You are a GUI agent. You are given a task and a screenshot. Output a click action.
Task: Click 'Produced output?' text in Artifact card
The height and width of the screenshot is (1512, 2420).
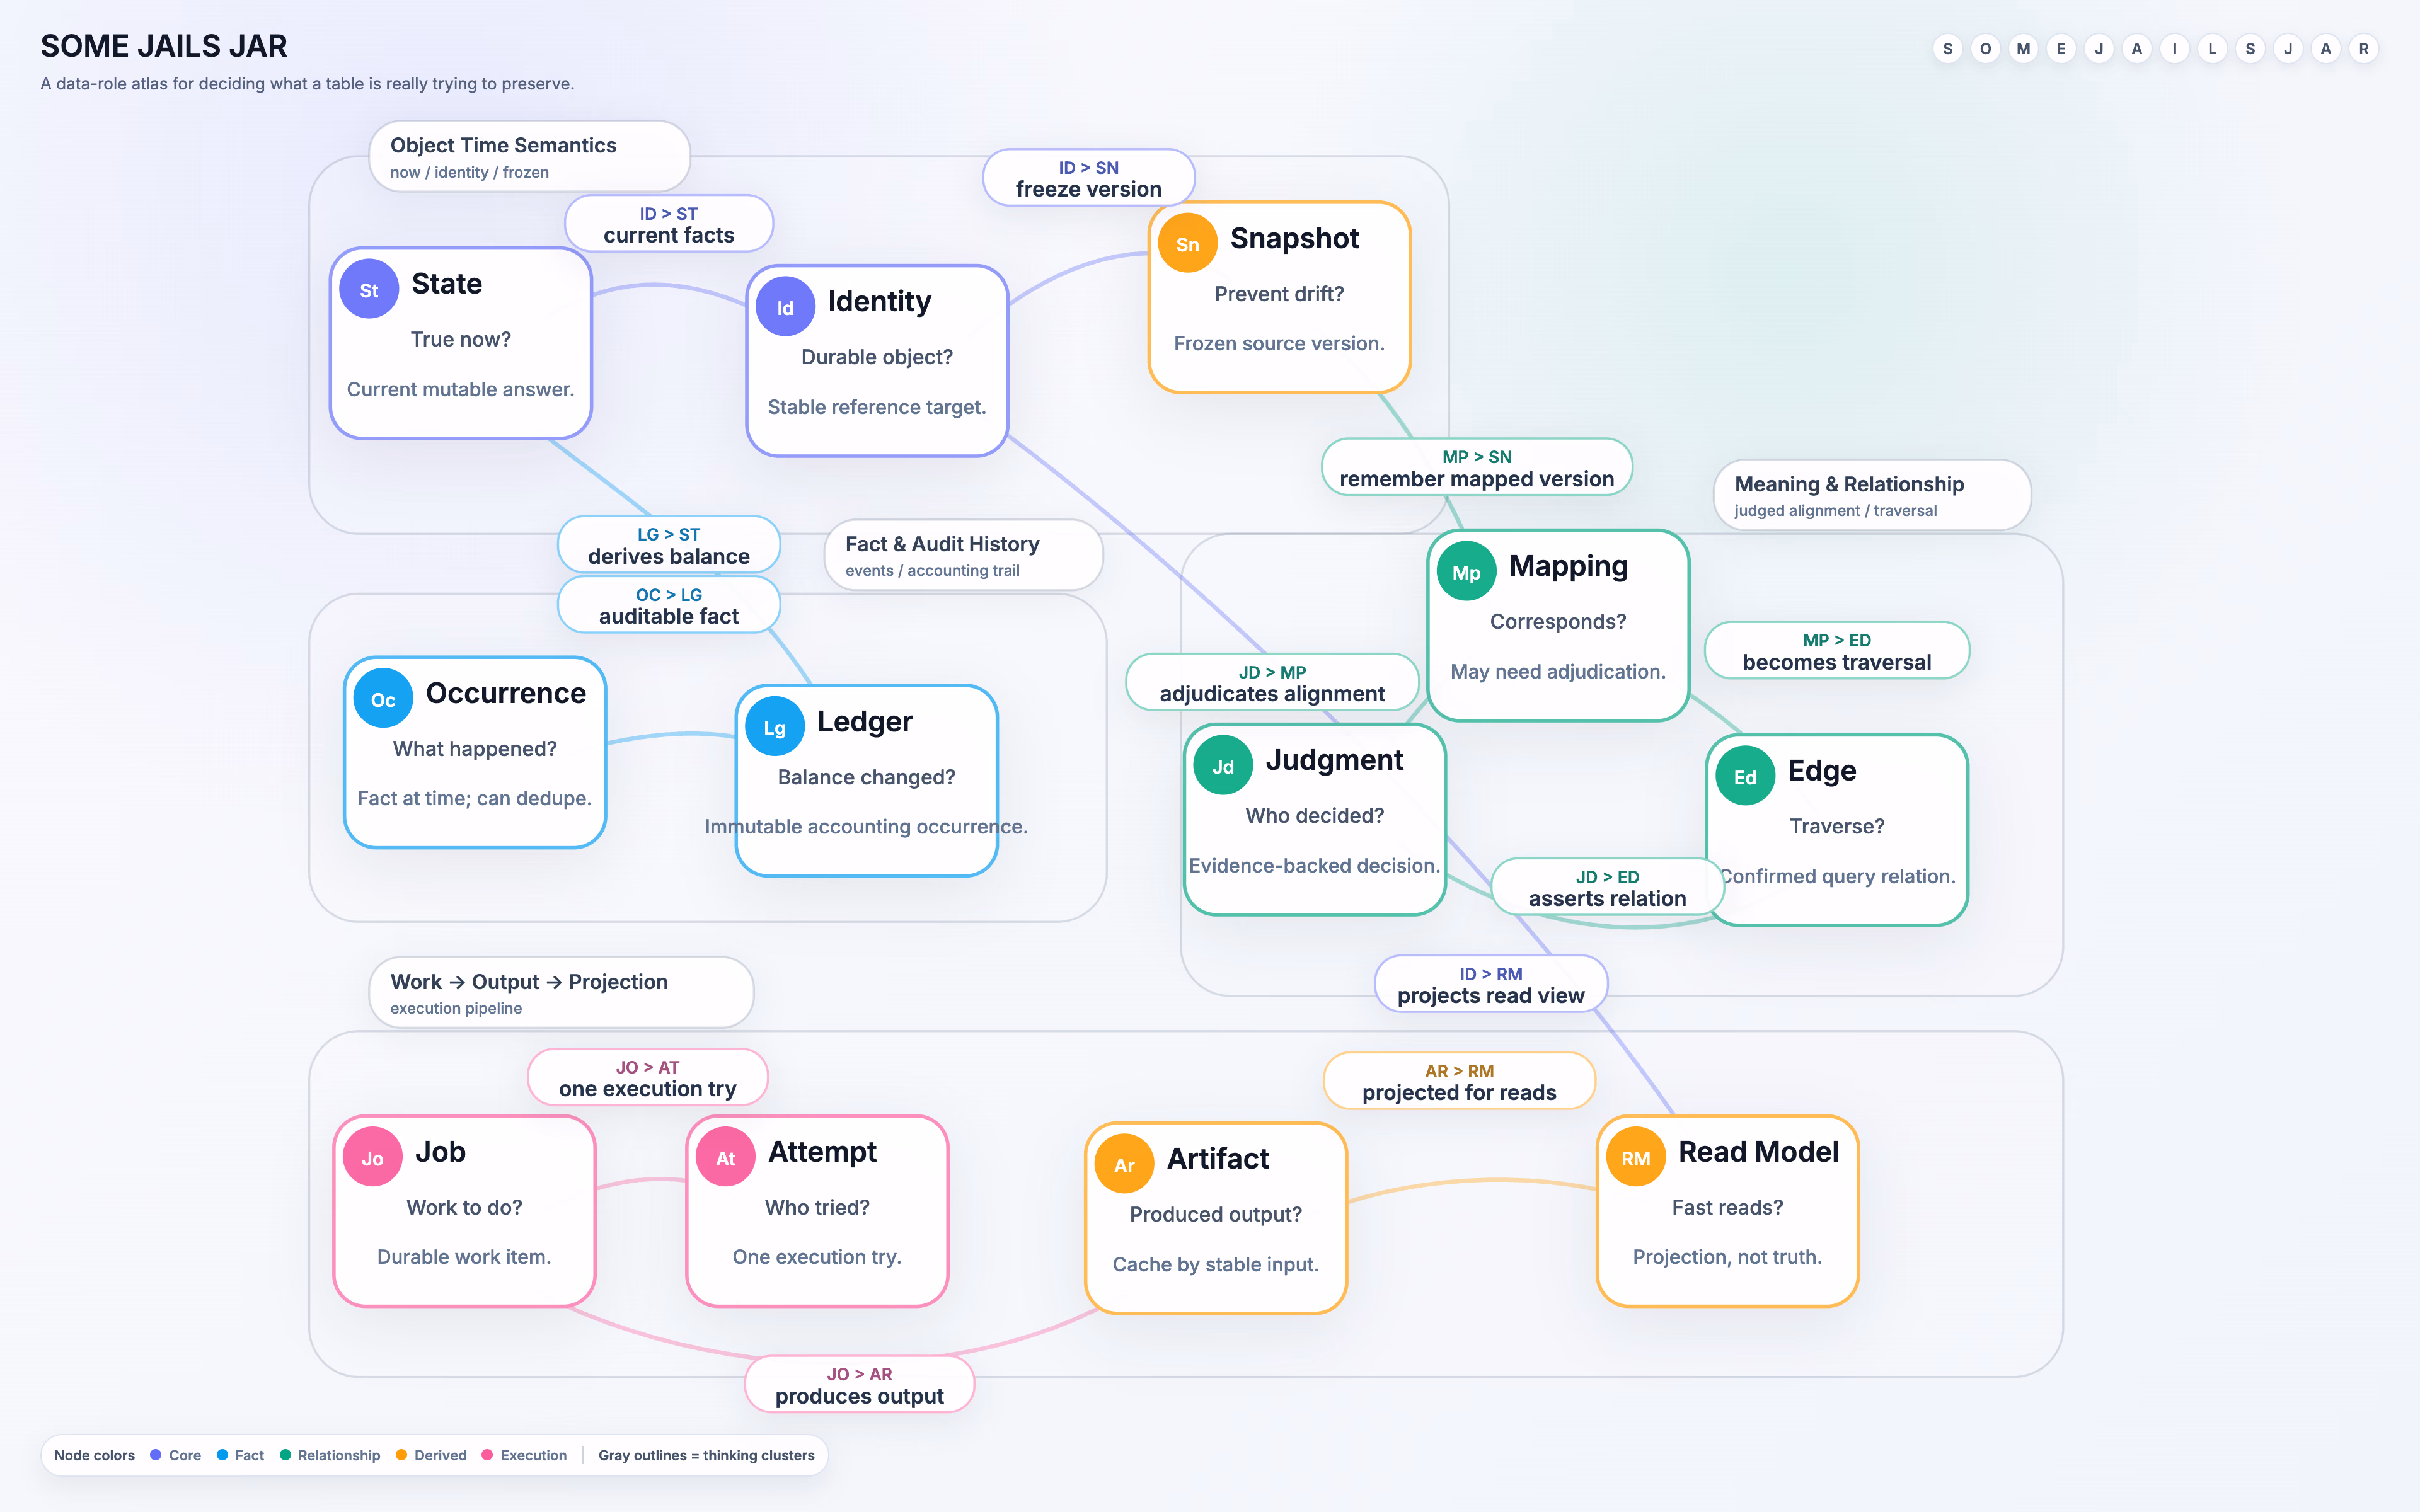[x=1216, y=1214]
